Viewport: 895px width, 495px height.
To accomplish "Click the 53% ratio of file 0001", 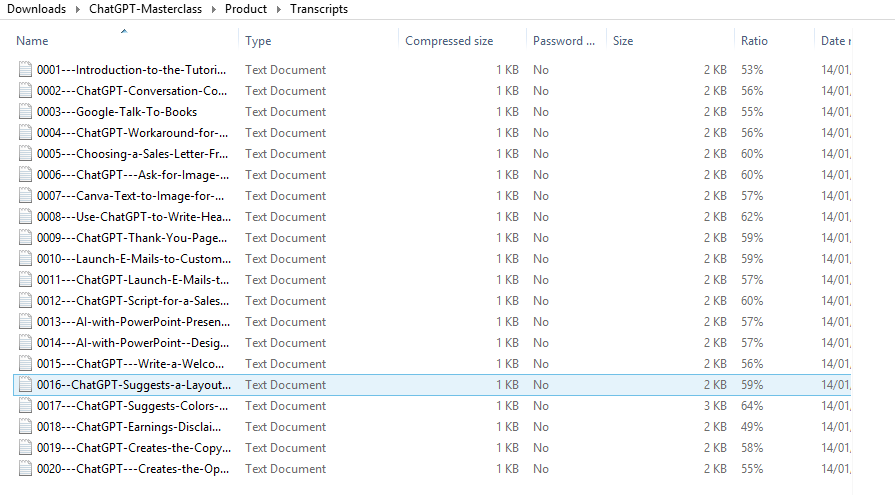I will (x=752, y=70).
